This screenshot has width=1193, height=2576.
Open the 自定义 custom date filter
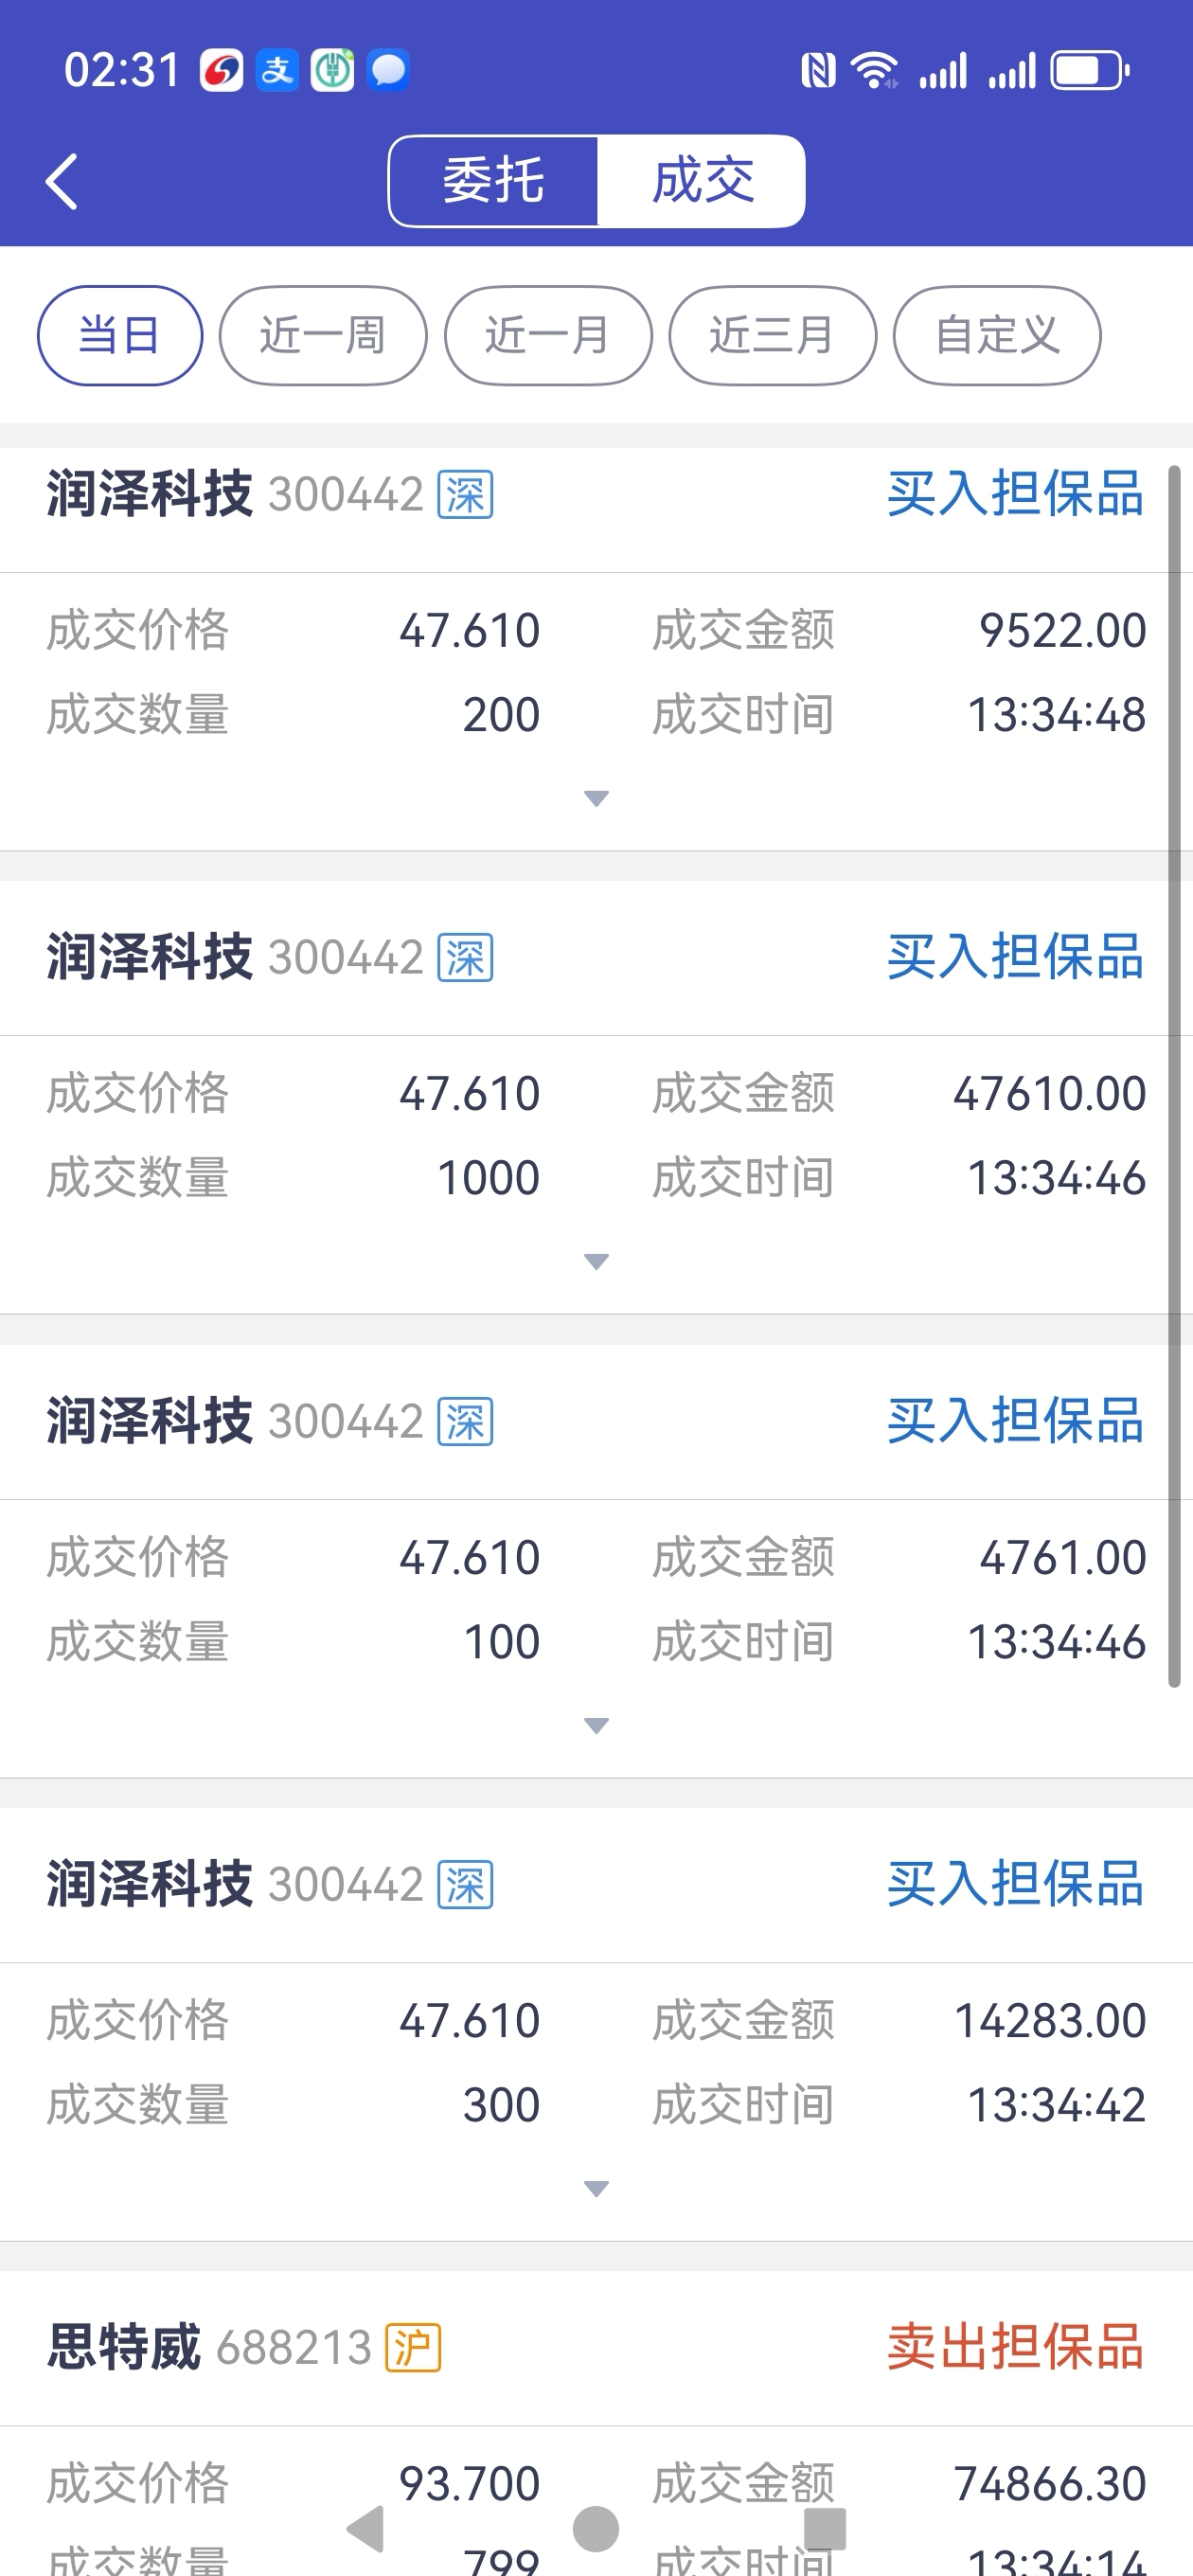tap(997, 335)
